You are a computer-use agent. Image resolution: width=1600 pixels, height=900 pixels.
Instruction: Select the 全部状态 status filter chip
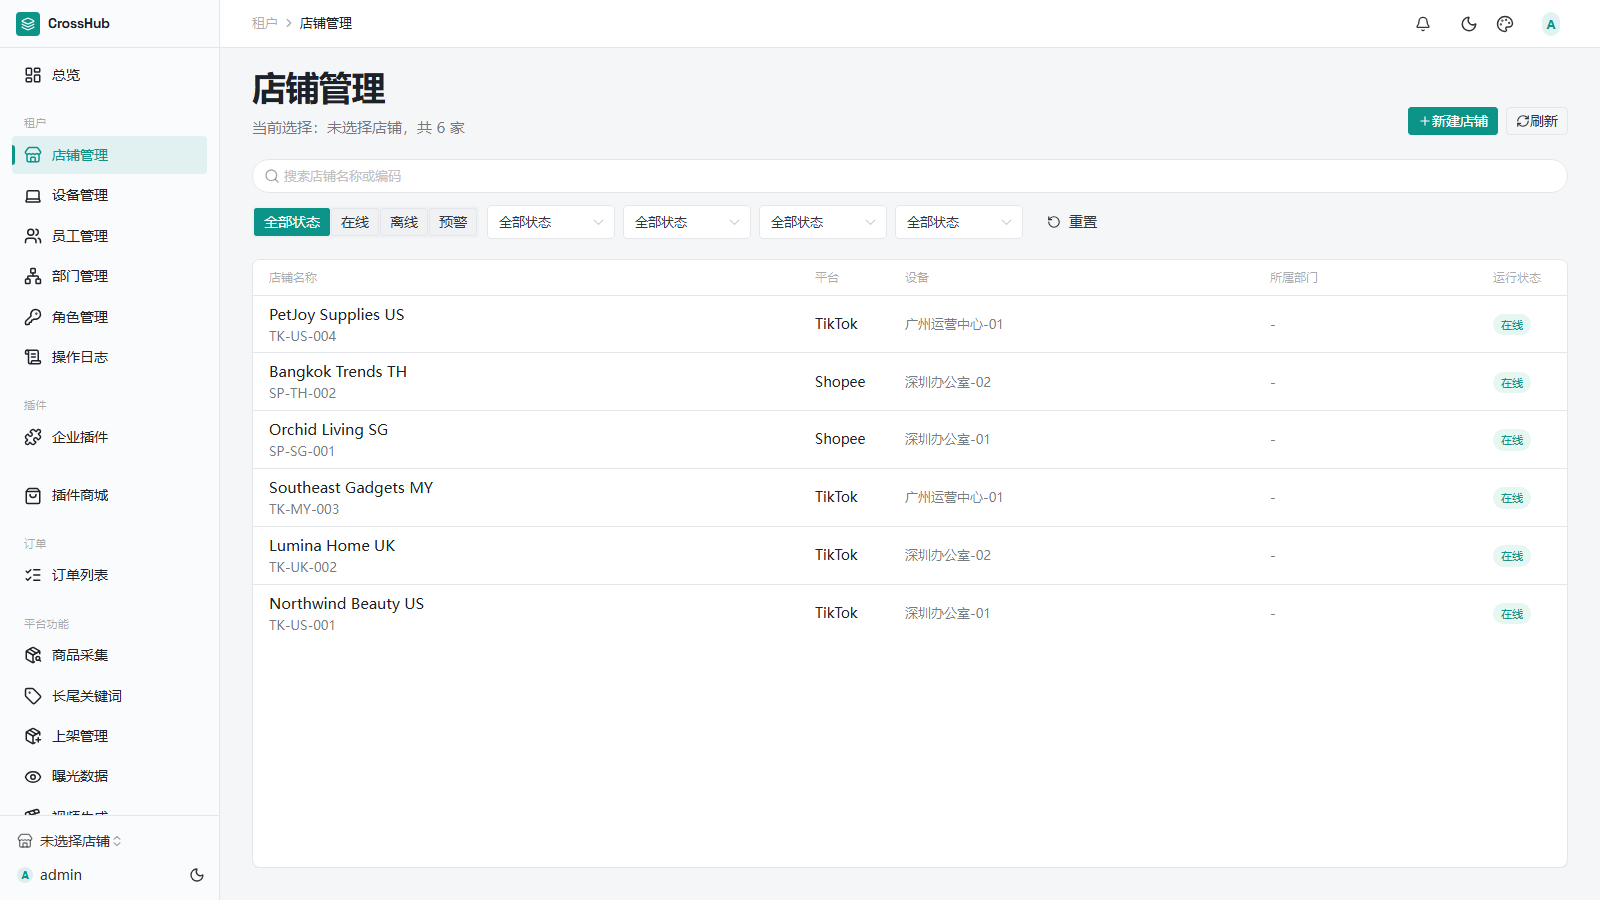click(292, 222)
